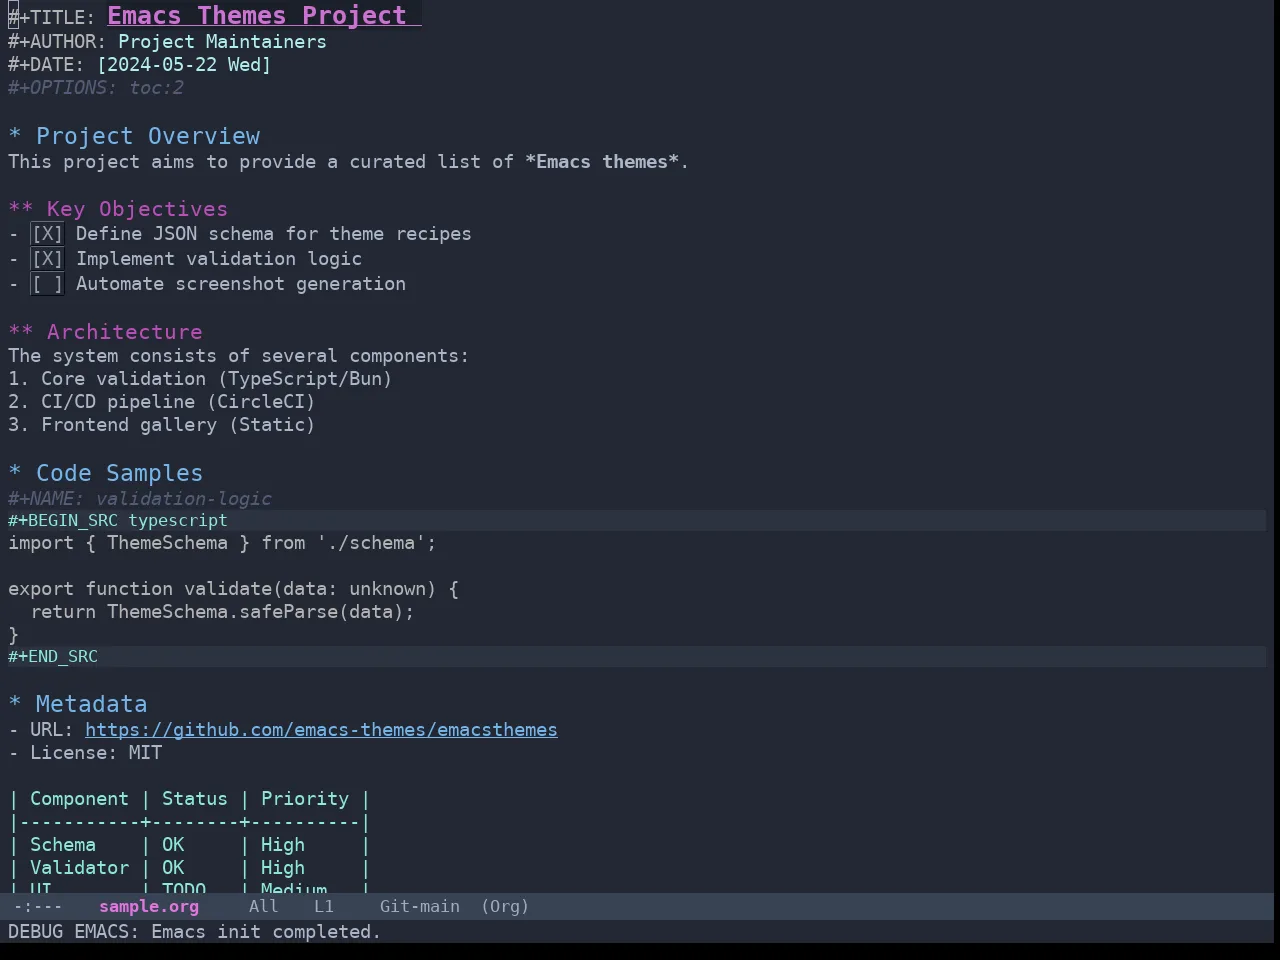Click '1. Core validation (TypeScript/Bun)' item

coord(200,379)
